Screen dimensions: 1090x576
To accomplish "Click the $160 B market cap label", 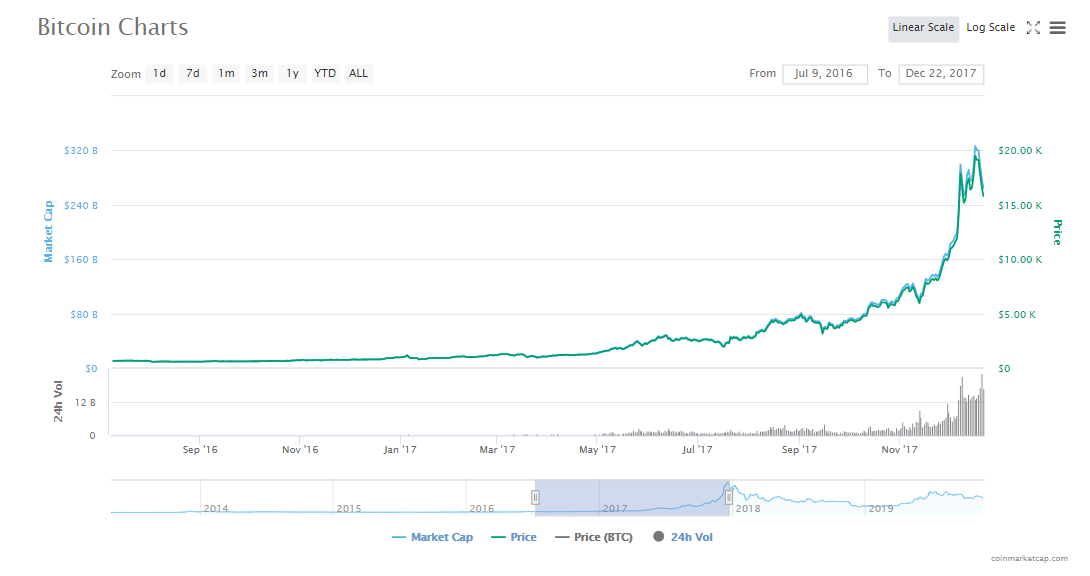I will (81, 260).
